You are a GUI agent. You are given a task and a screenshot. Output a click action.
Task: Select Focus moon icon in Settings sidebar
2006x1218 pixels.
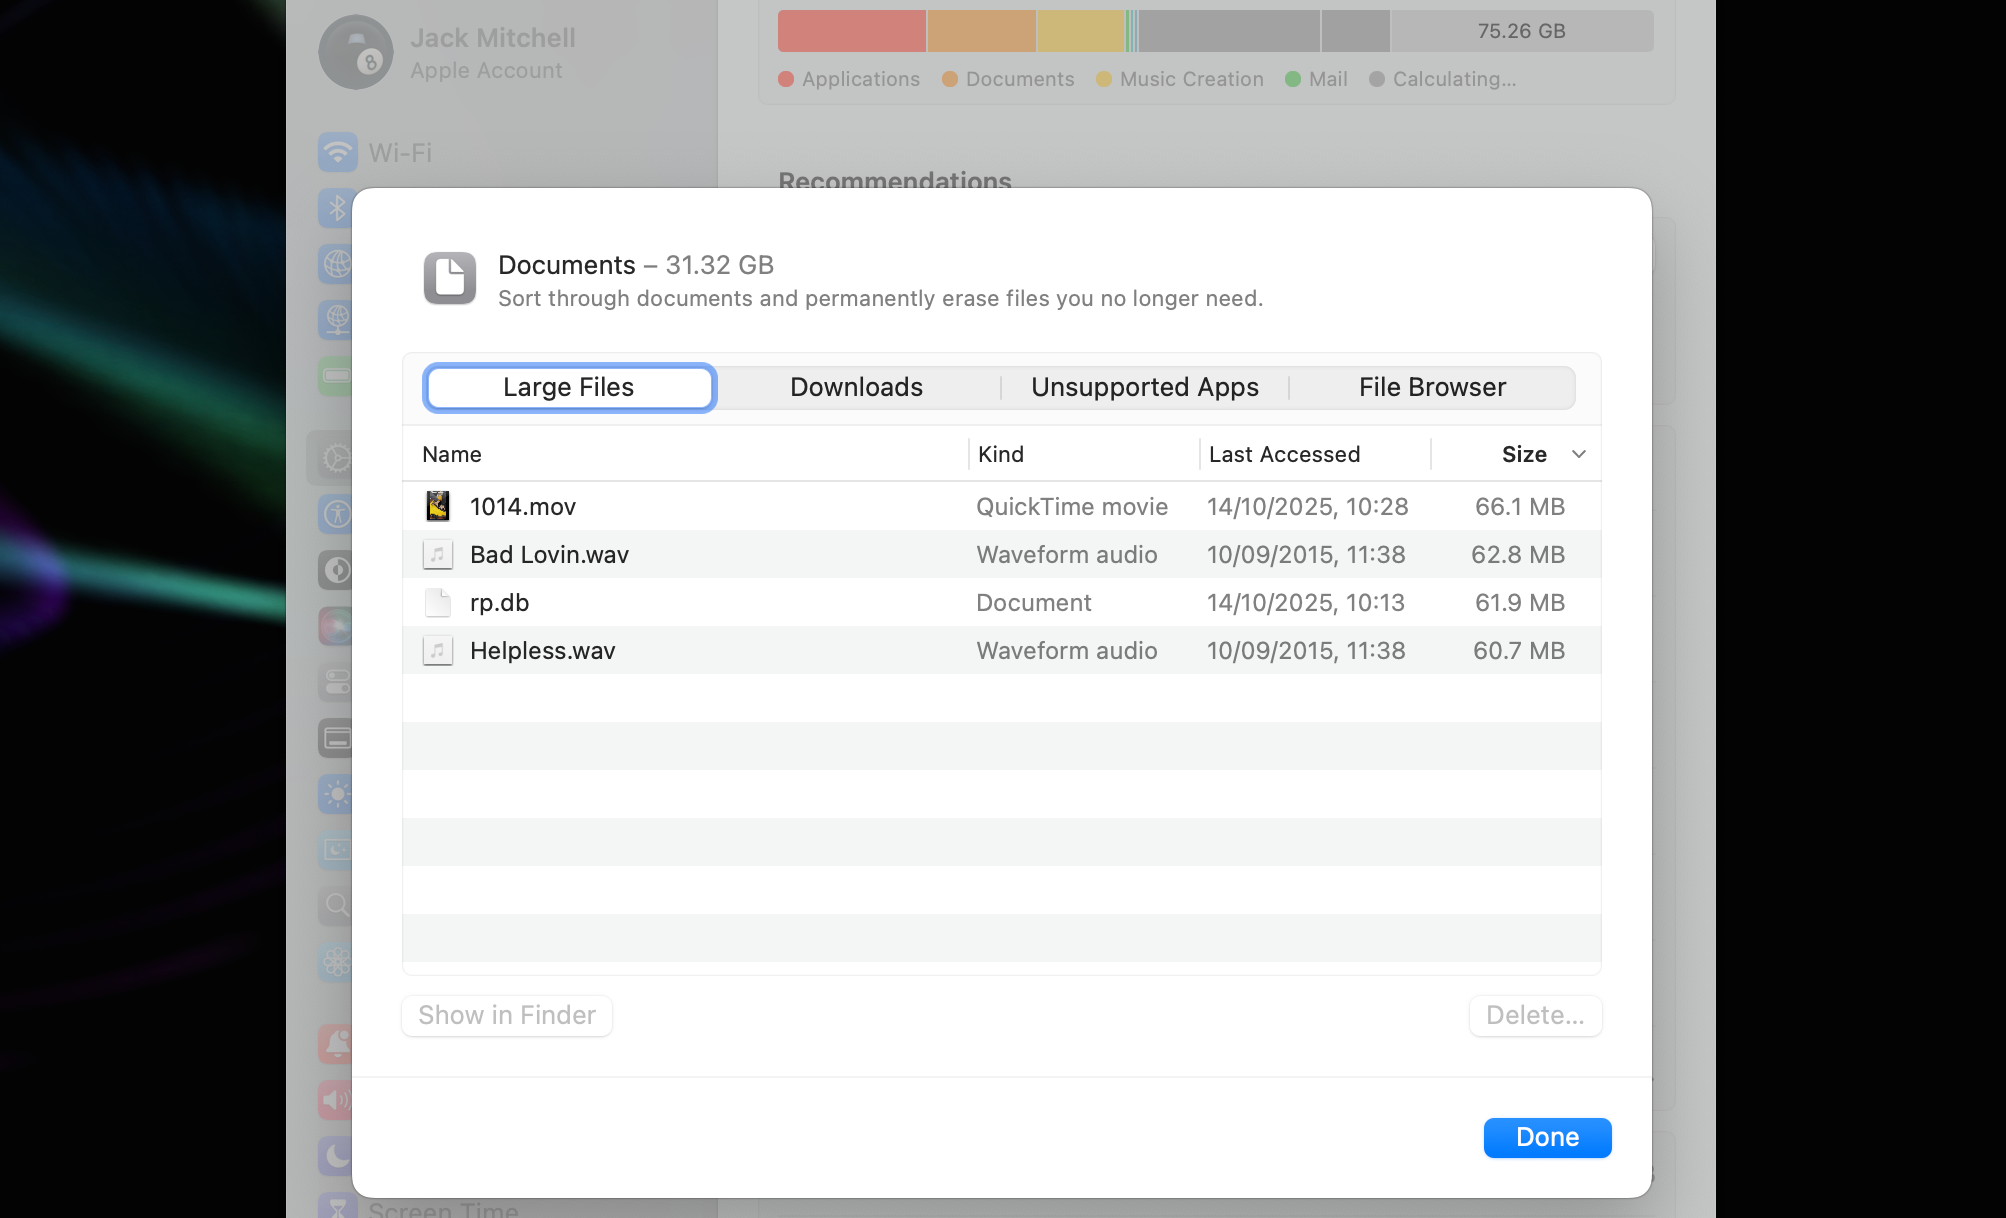[336, 1156]
